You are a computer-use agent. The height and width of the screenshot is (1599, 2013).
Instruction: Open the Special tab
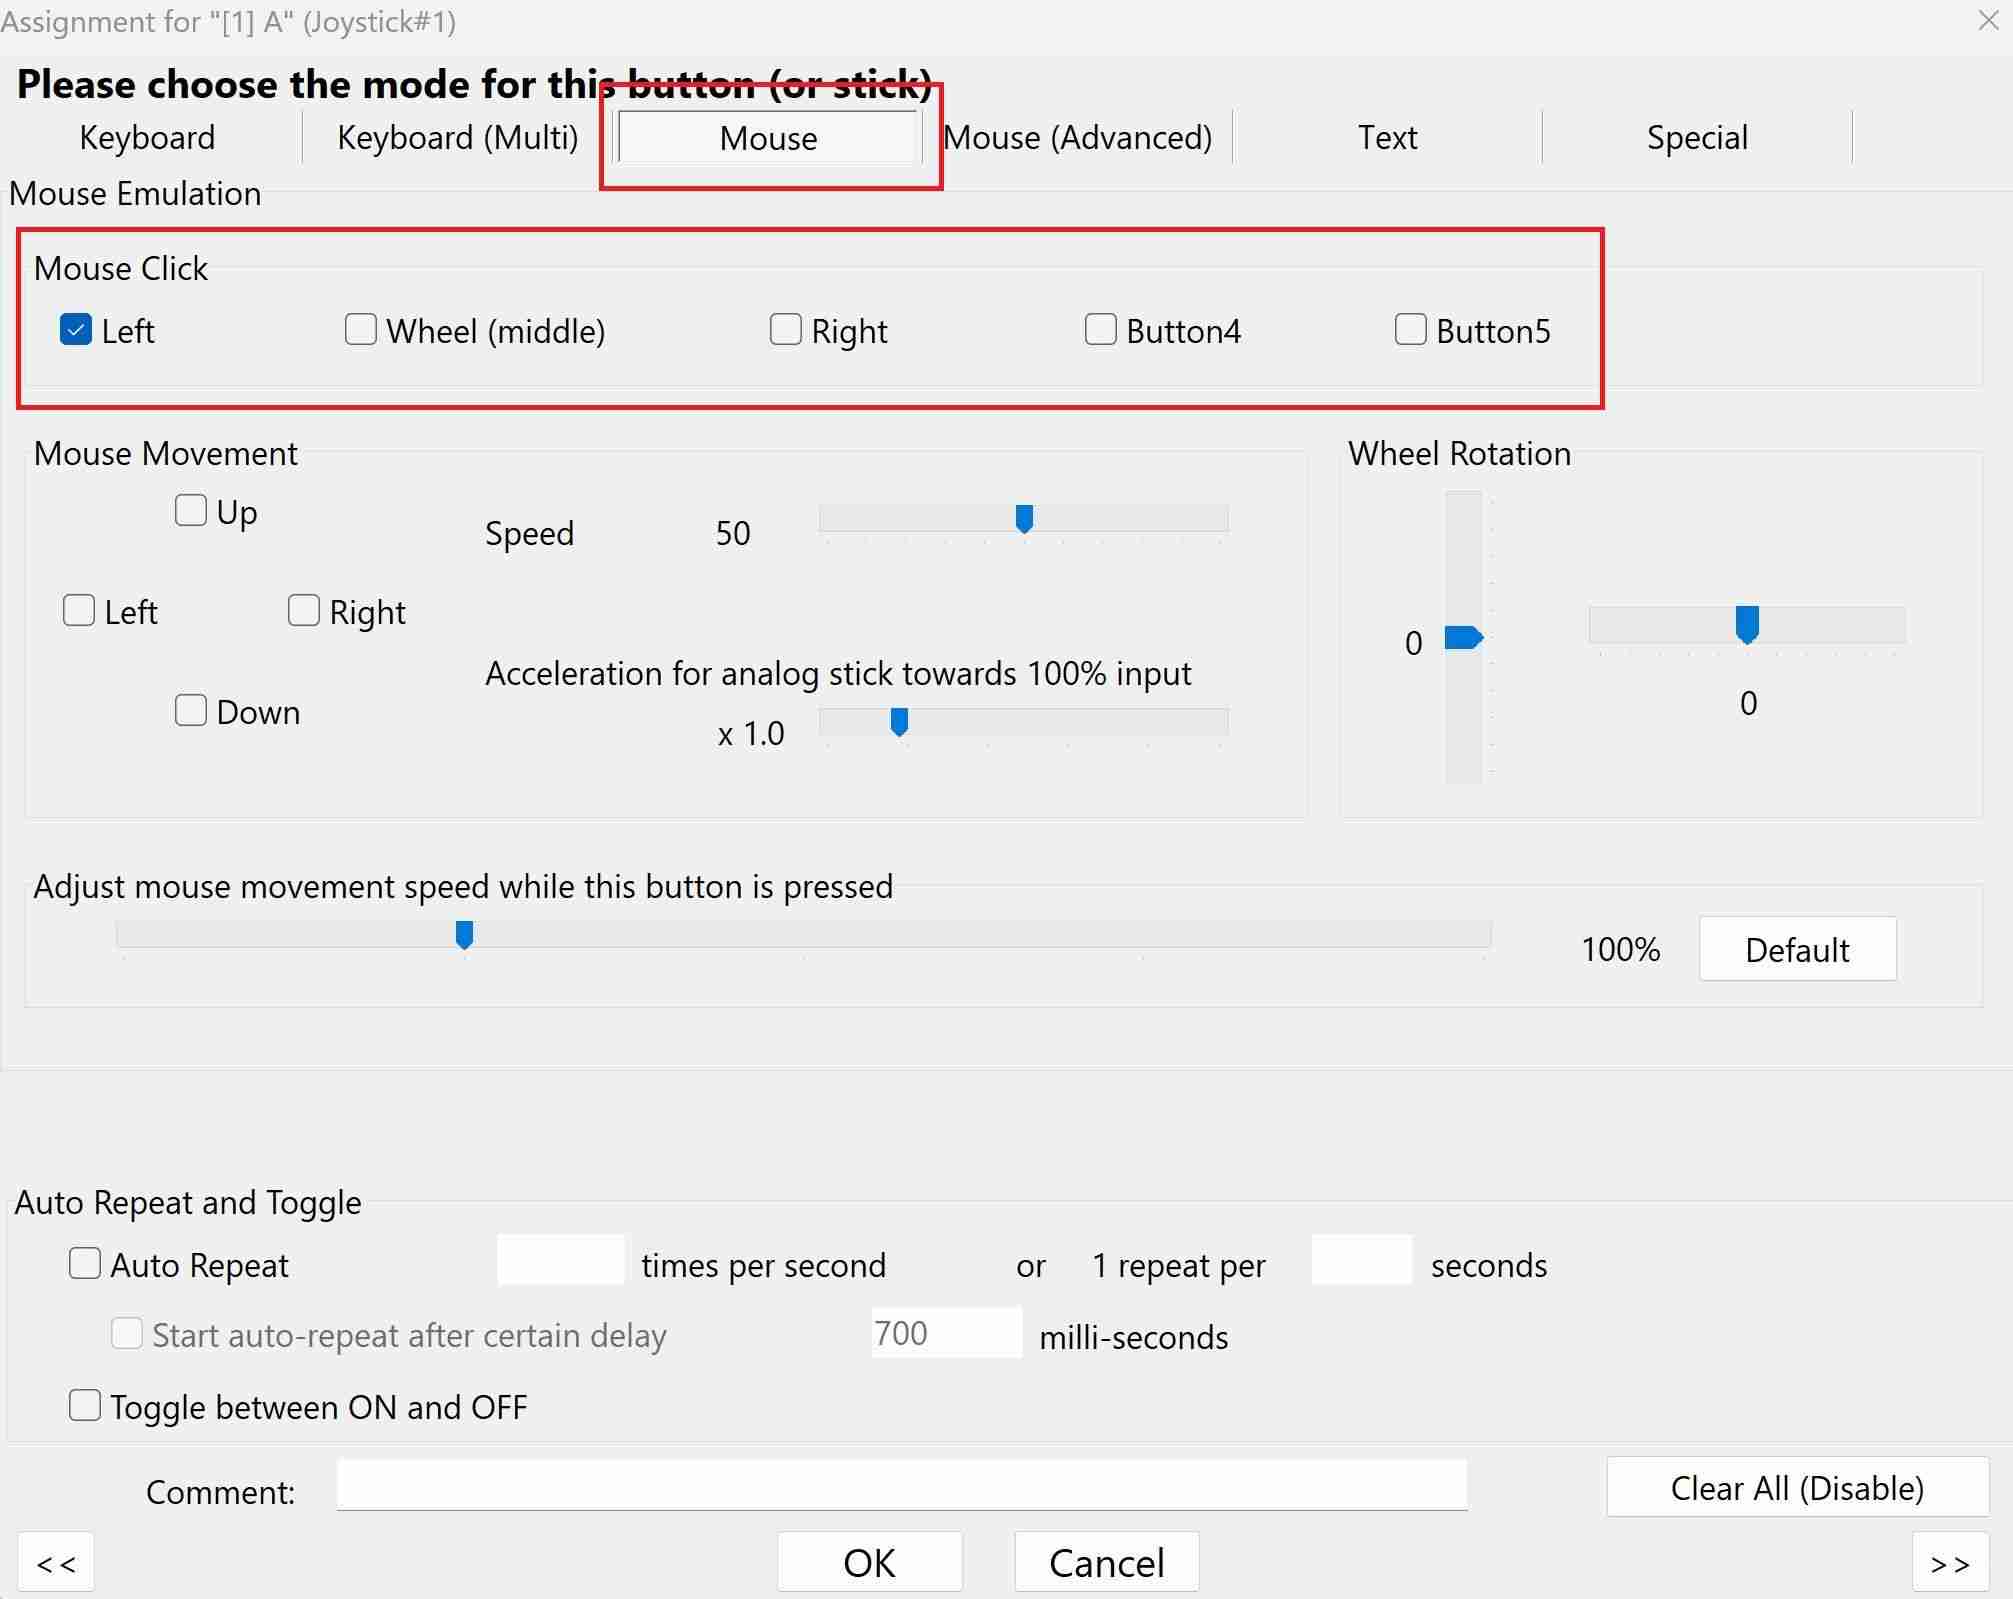coord(1697,137)
